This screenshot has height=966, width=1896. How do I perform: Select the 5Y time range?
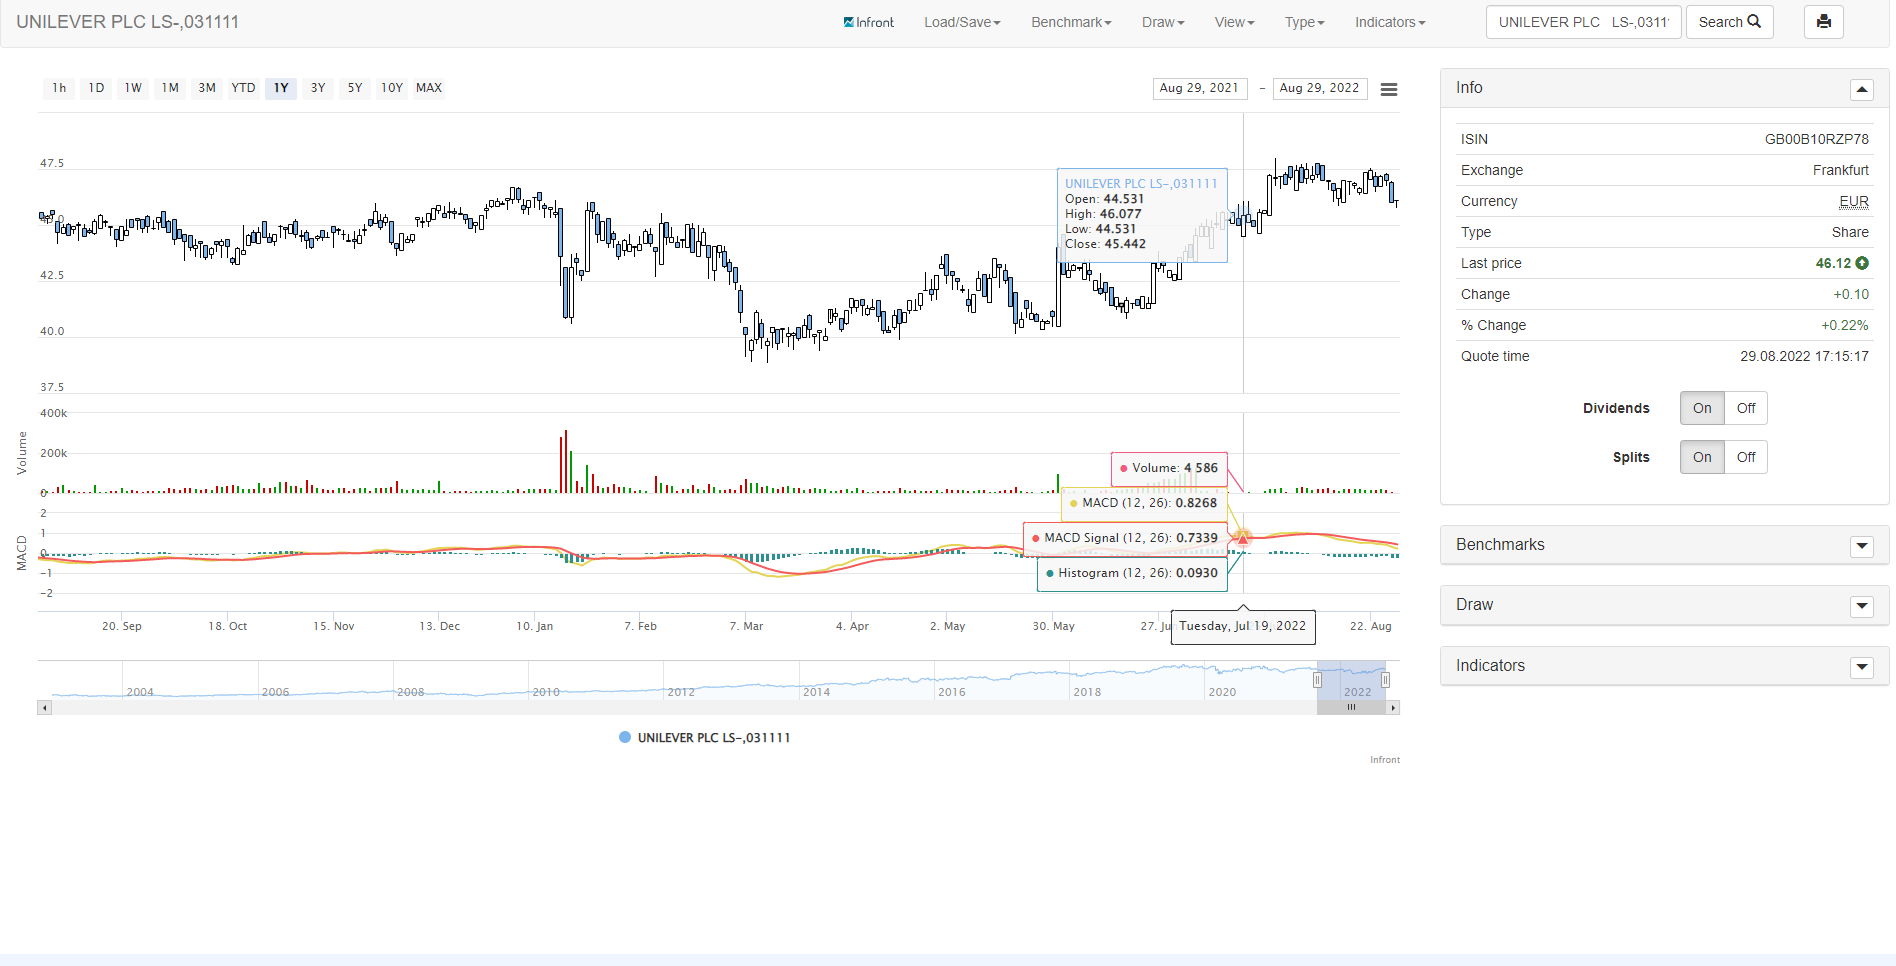point(355,88)
